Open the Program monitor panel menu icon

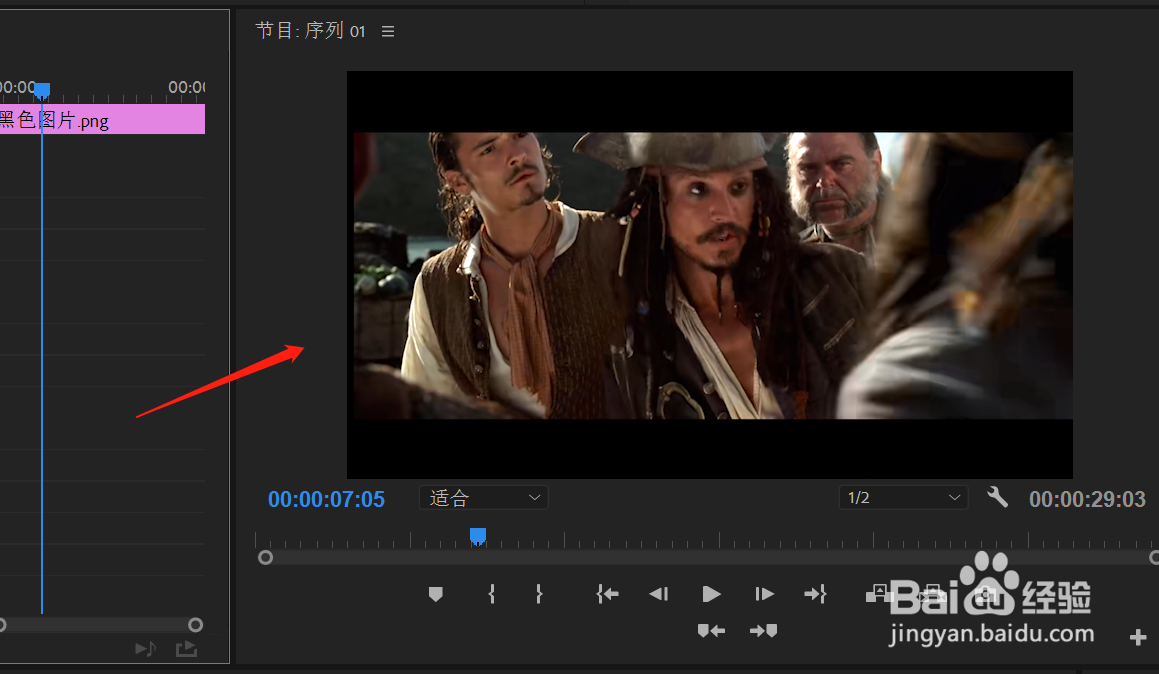click(x=388, y=32)
